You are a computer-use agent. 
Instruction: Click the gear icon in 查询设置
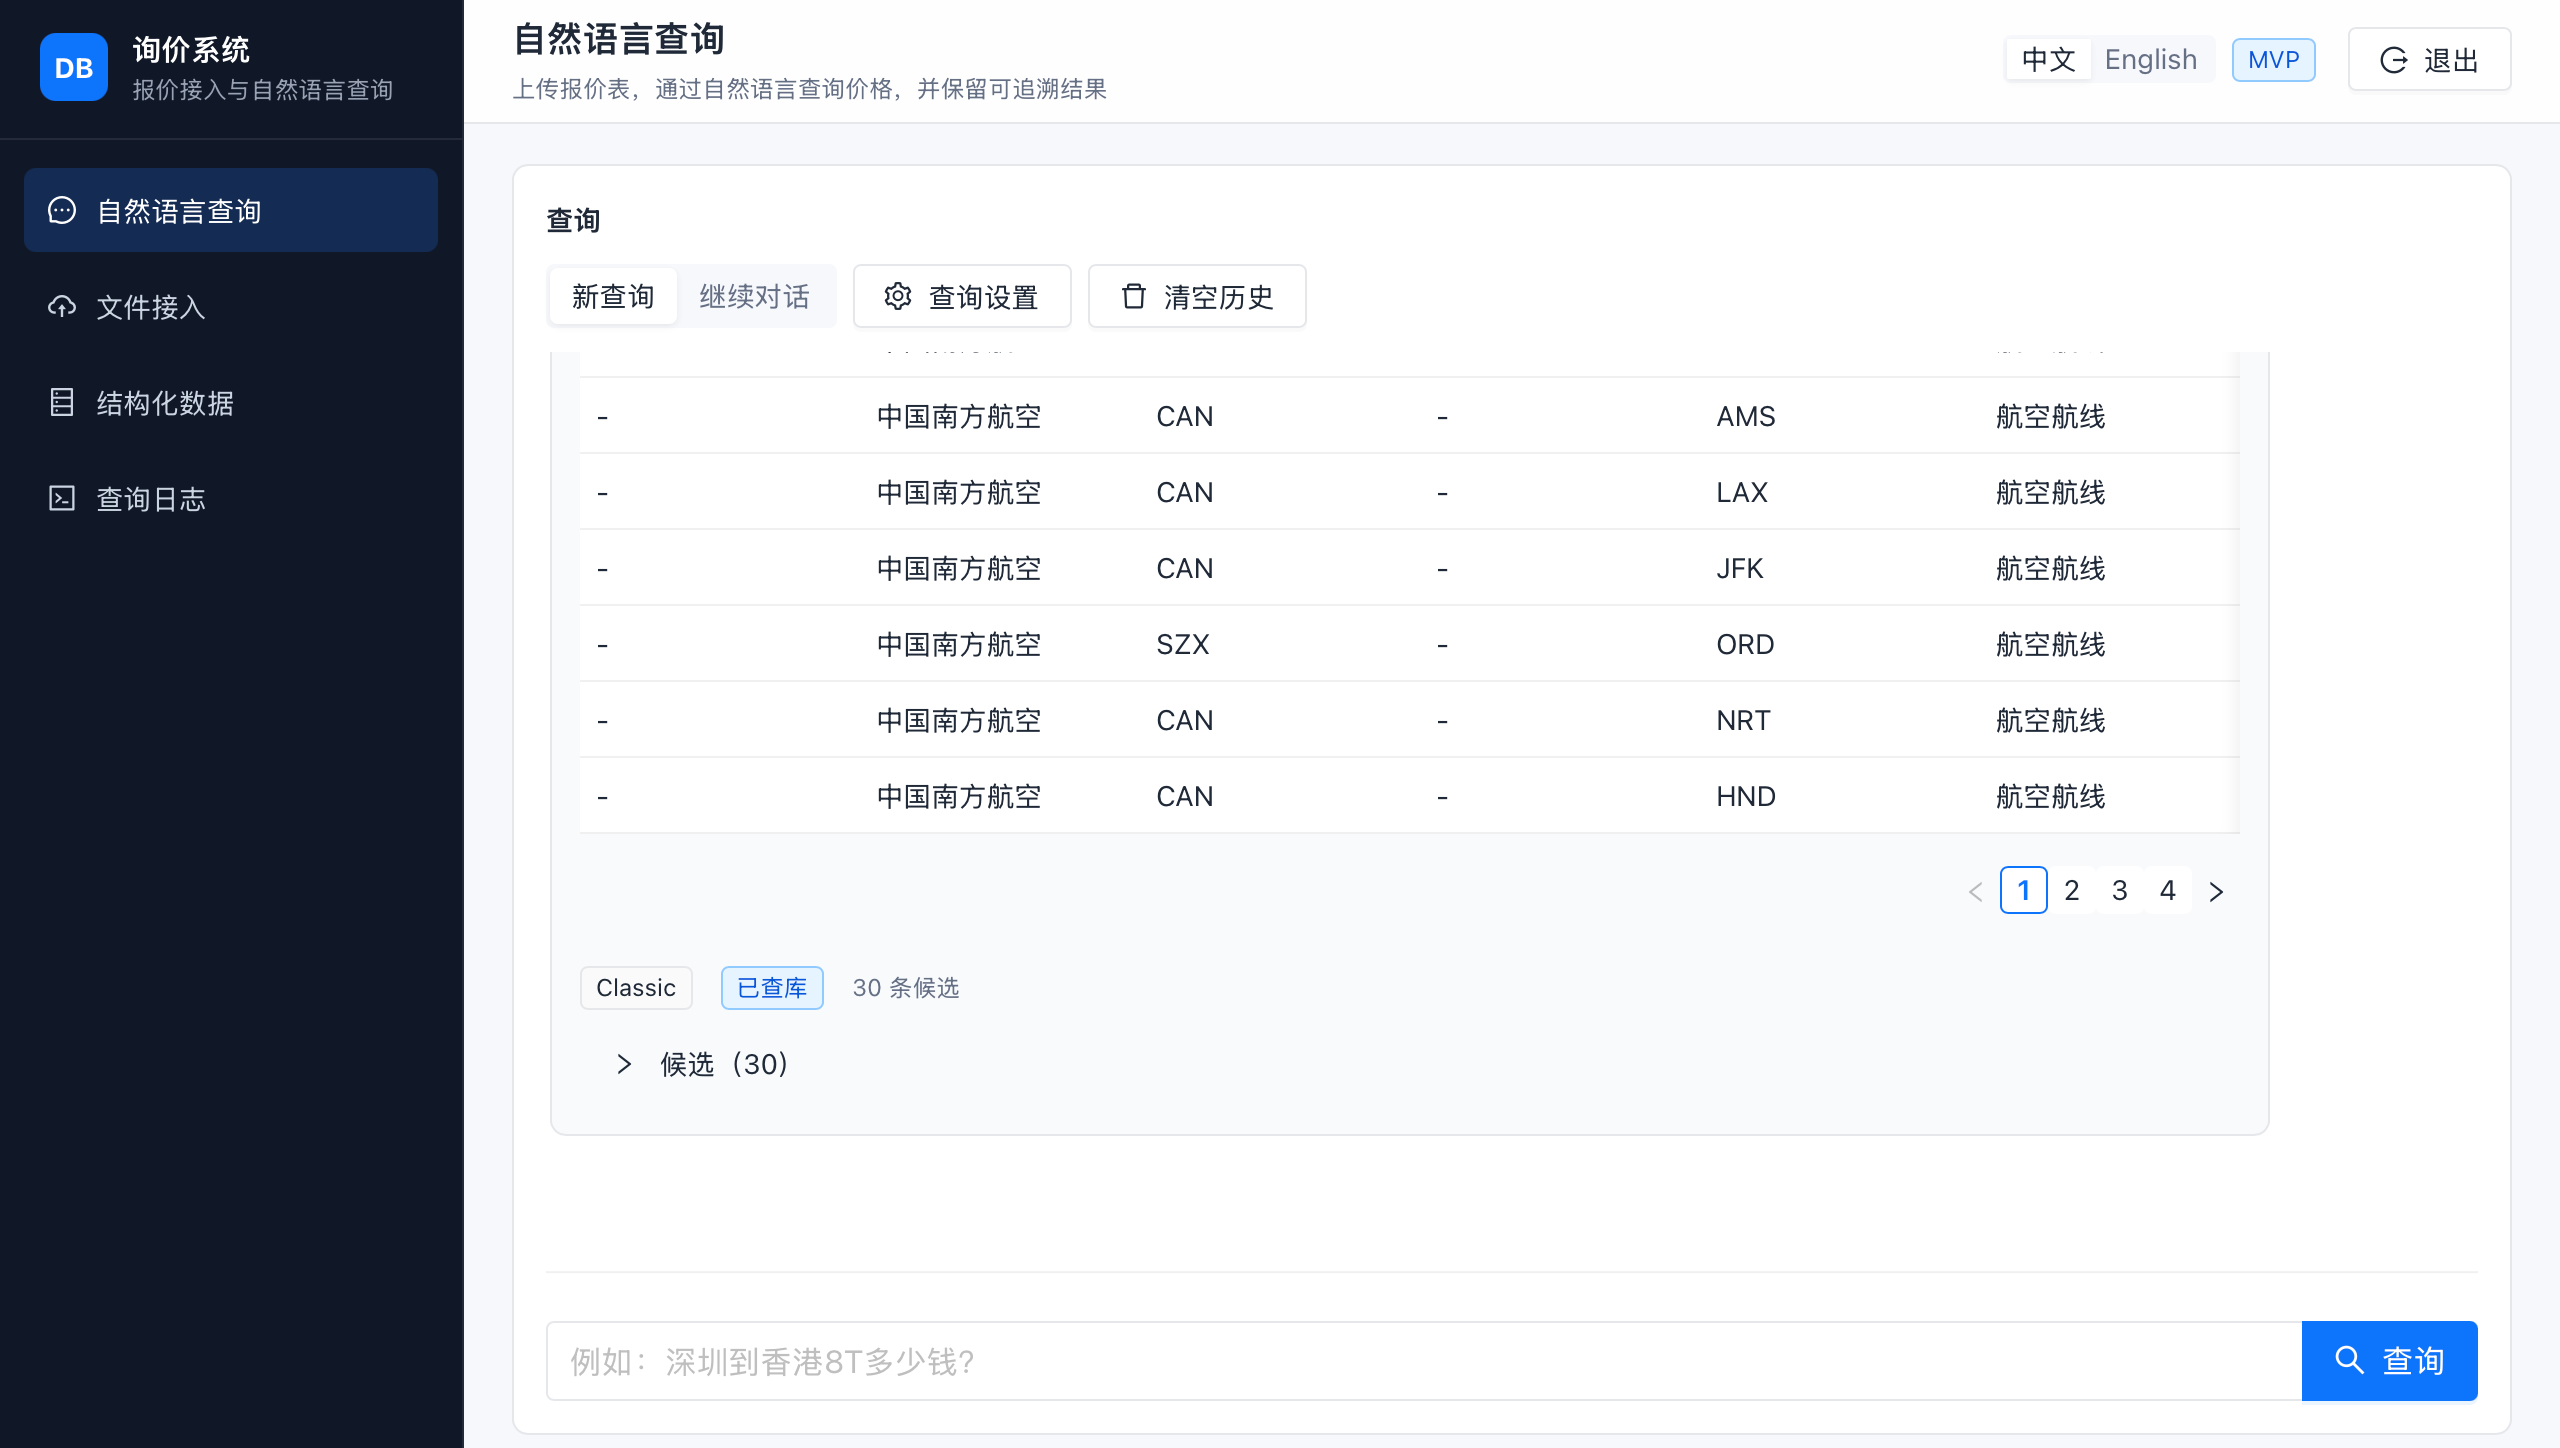pos(898,296)
